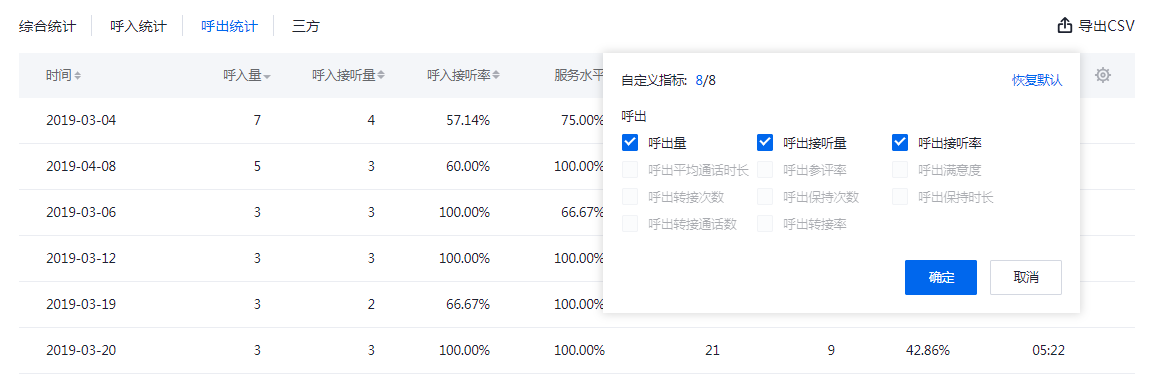Click the 05:22 duration value
The width and height of the screenshot is (1171, 383).
point(1048,350)
